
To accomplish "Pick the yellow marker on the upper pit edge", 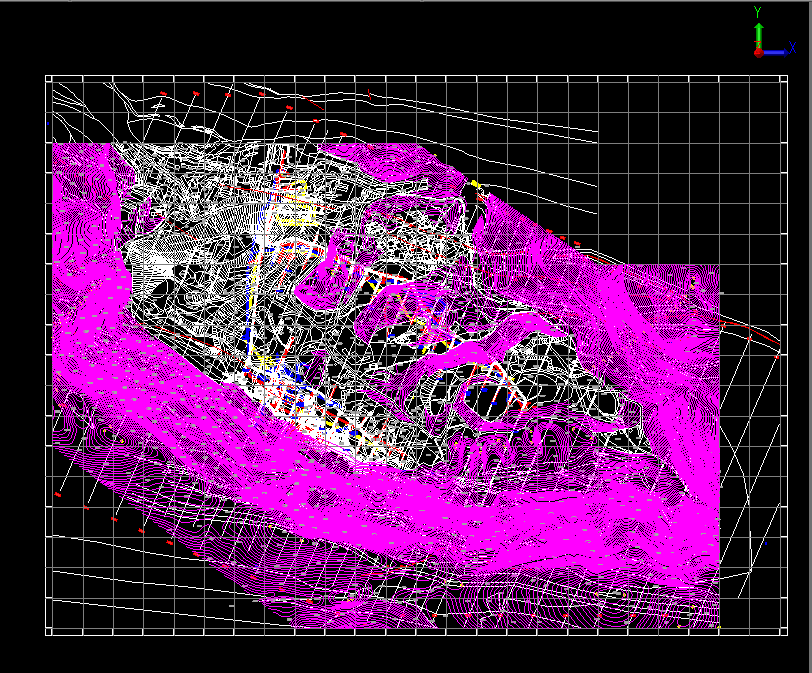I will click(475, 184).
